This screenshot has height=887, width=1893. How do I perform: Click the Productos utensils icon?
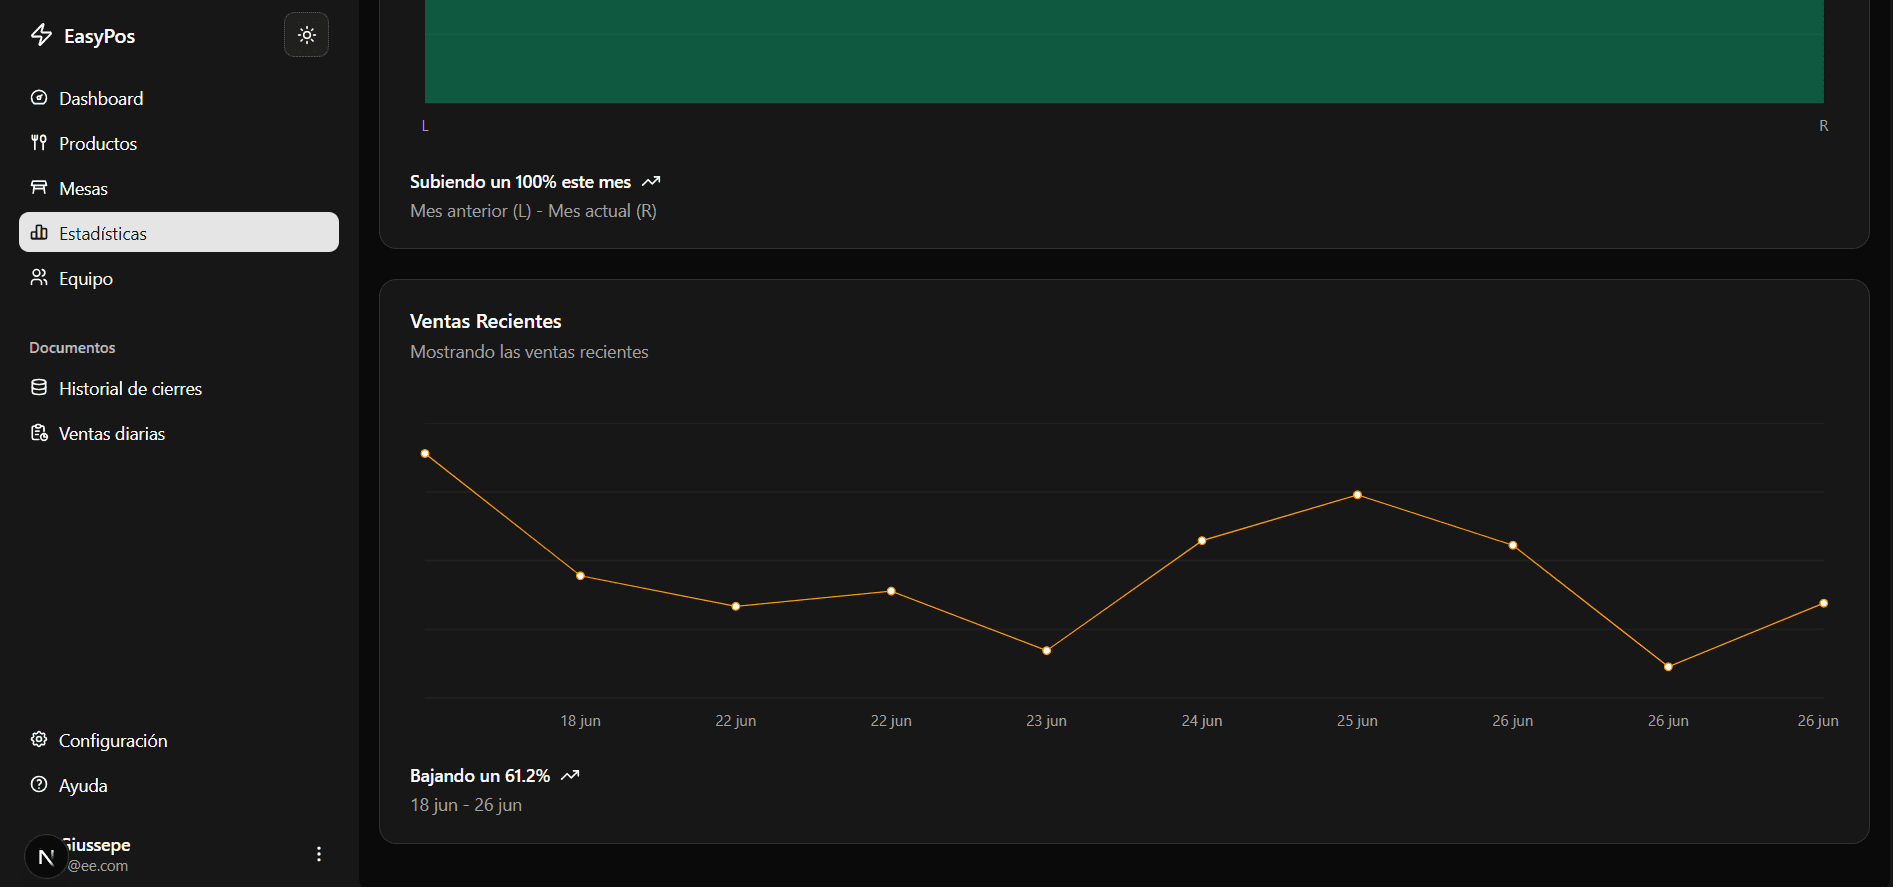coord(39,143)
